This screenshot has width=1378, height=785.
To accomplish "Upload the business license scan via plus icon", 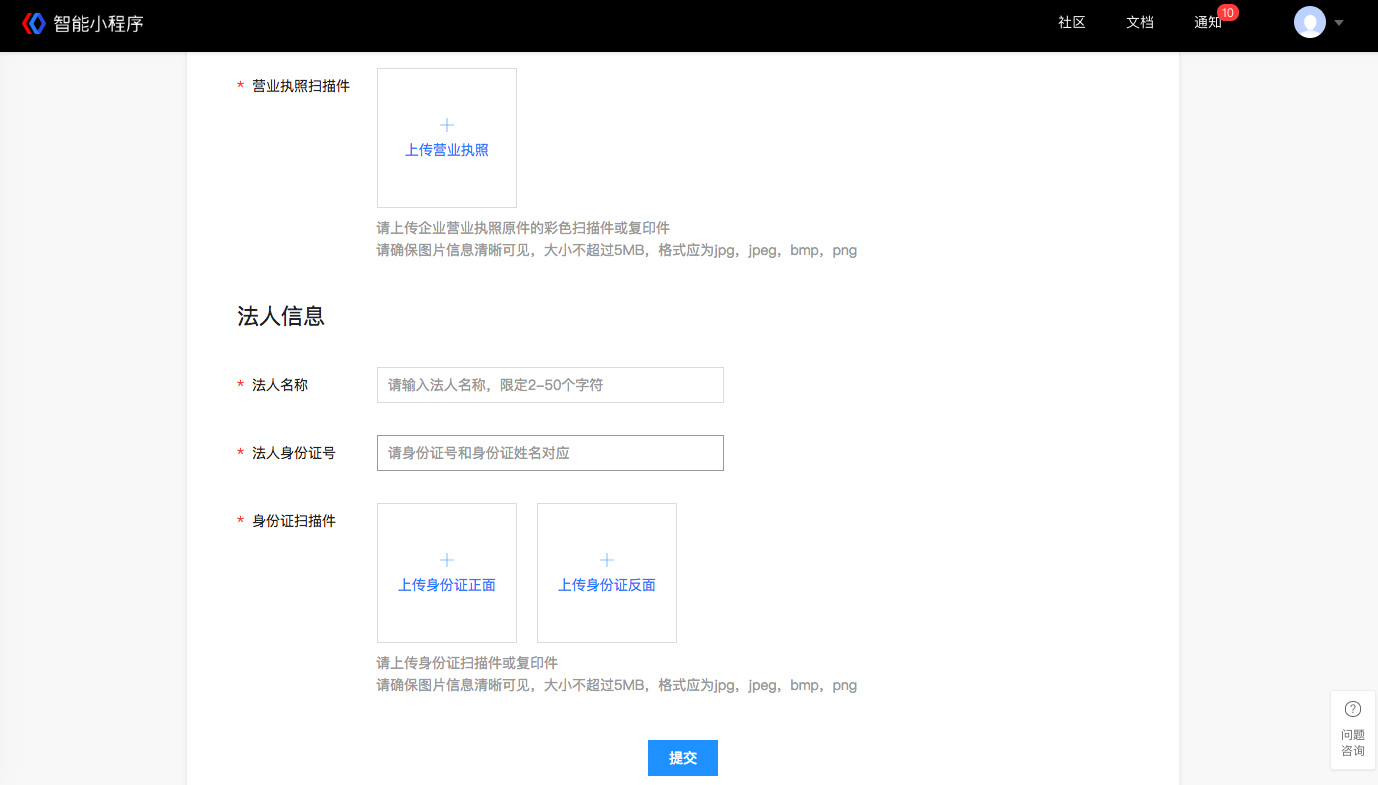I will pos(446,125).
